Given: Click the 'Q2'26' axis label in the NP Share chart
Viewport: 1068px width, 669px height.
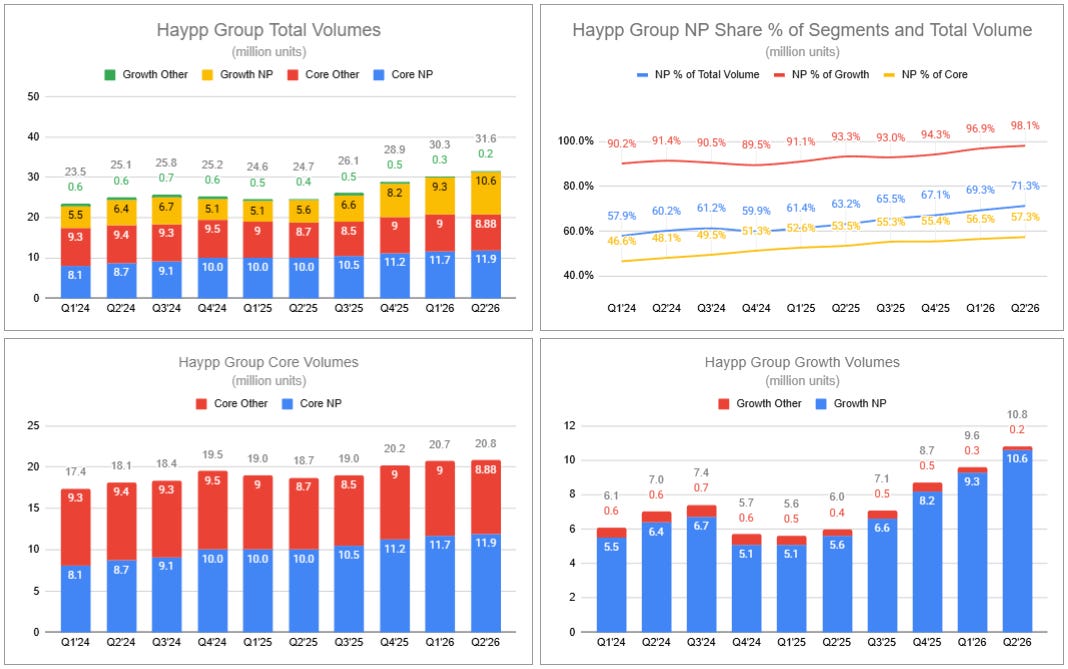Looking at the screenshot, I should click(1025, 309).
